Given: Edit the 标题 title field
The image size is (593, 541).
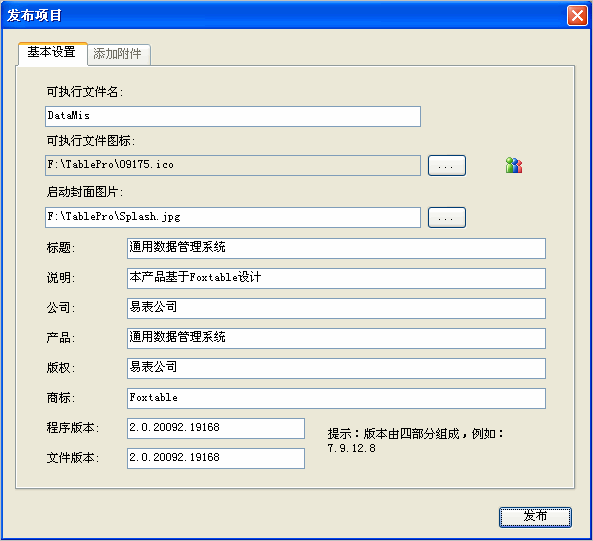Looking at the screenshot, I should [336, 248].
